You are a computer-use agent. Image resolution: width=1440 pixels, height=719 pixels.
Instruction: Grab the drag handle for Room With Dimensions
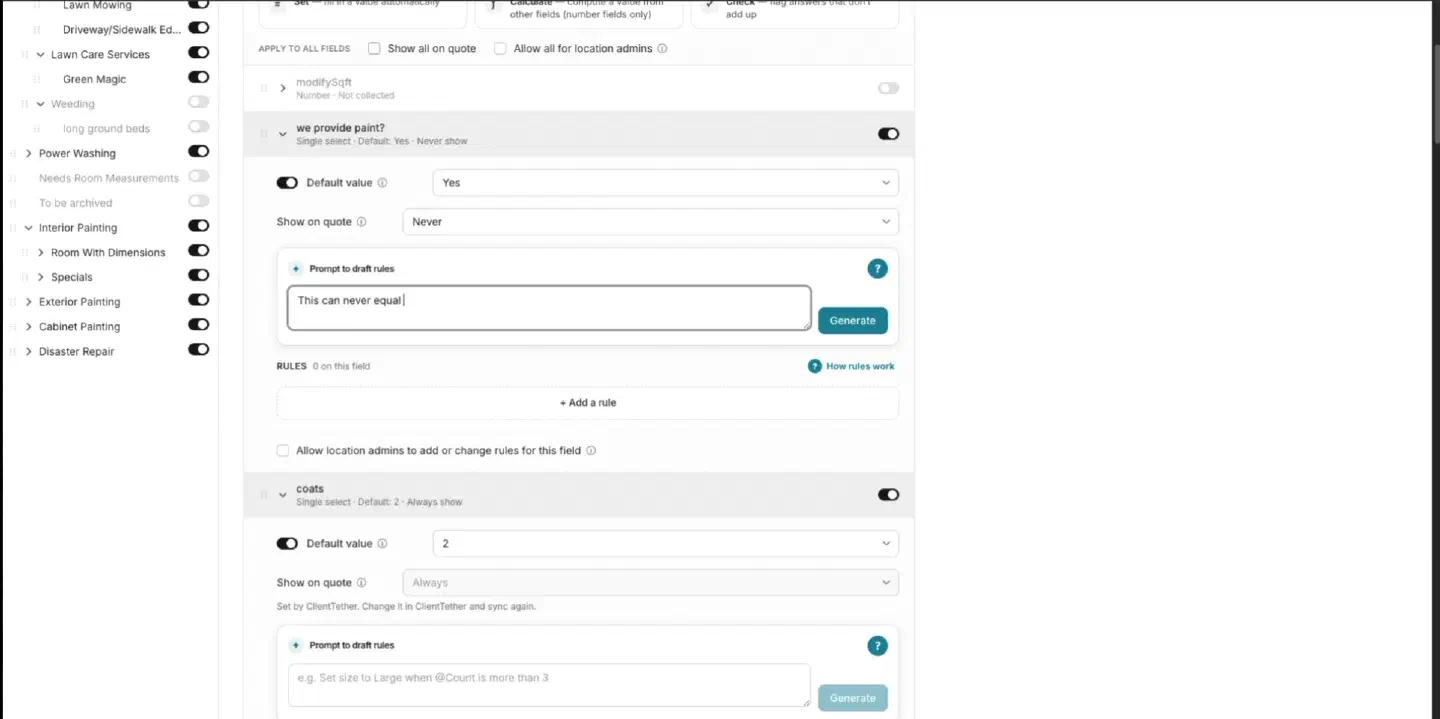coord(25,253)
